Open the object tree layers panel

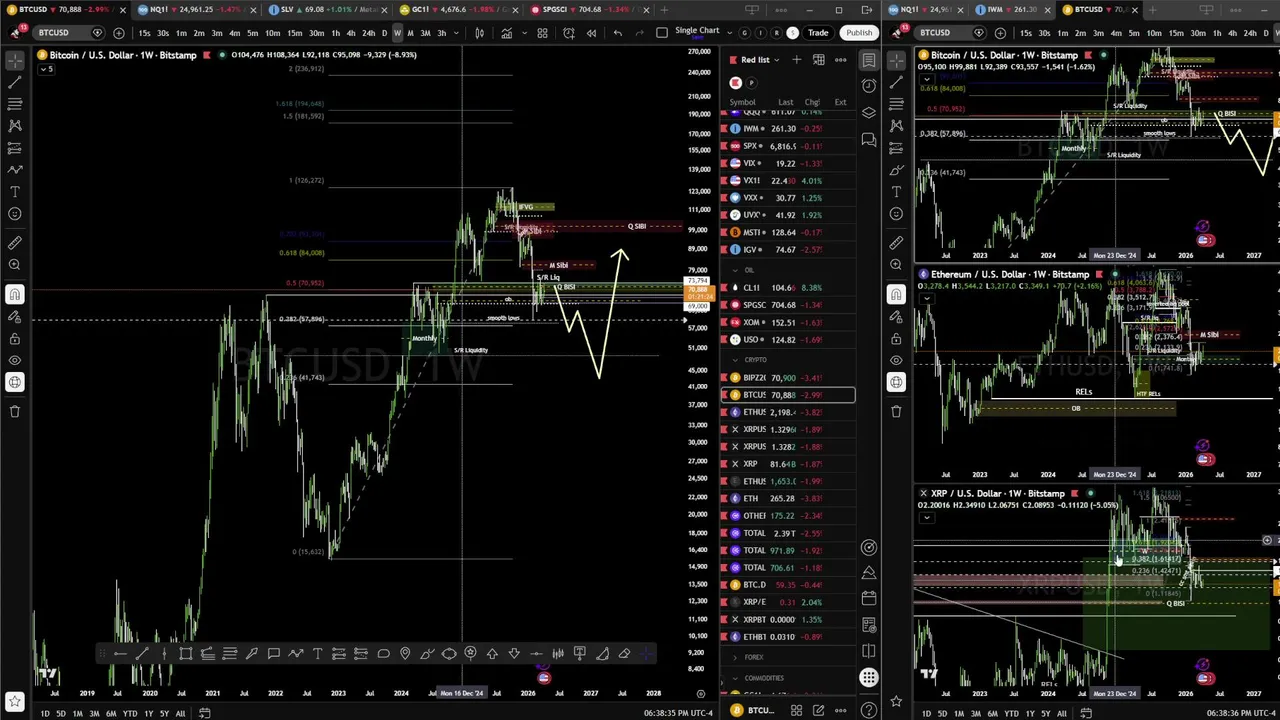869,113
